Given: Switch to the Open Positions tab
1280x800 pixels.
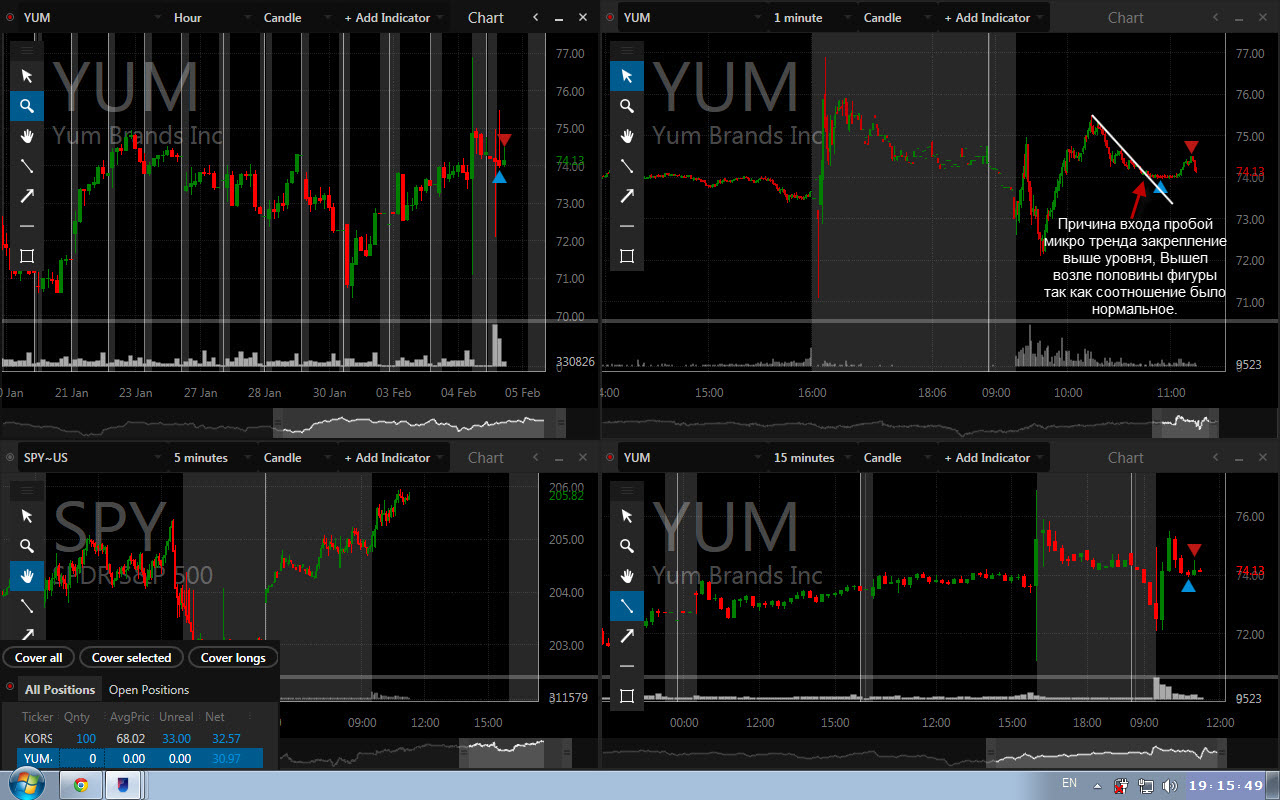Looking at the screenshot, I should [149, 689].
